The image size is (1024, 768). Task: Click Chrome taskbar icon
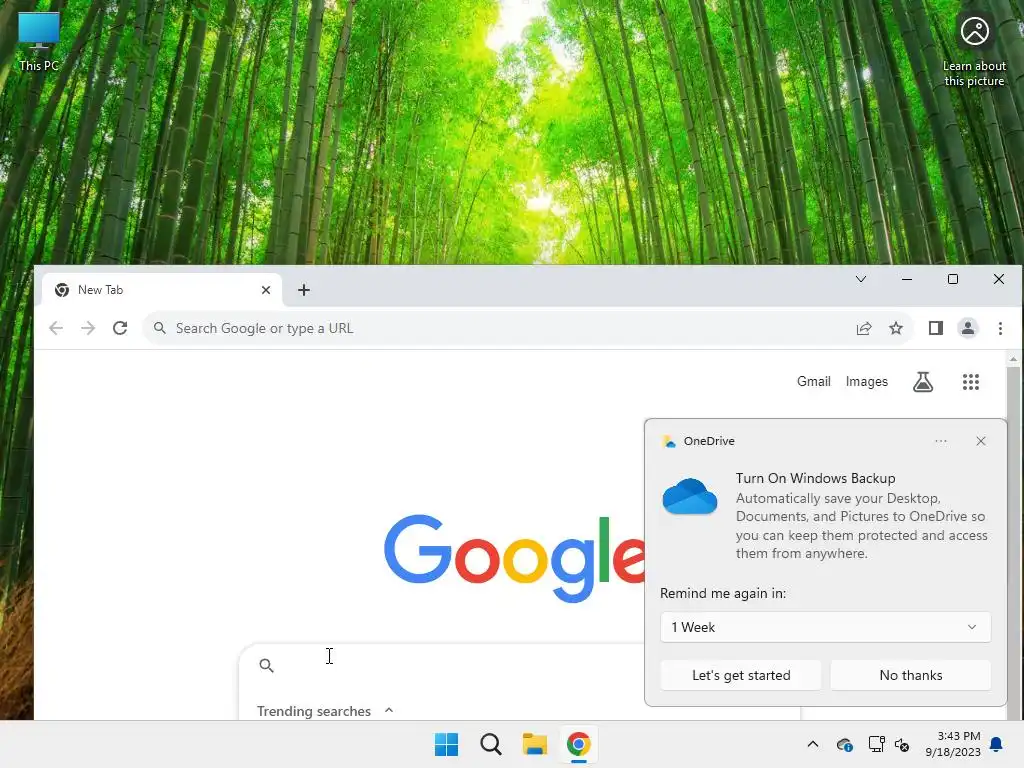tap(579, 744)
